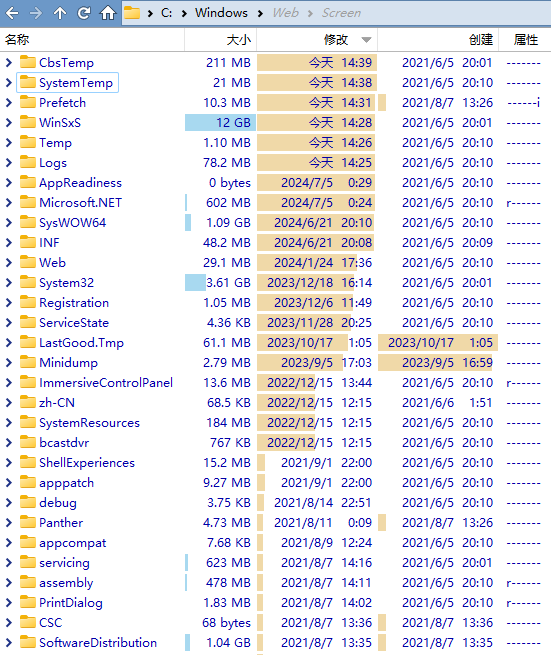Jump to Screen breadcrumb segment
This screenshot has width=551, height=655.
[x=341, y=13]
